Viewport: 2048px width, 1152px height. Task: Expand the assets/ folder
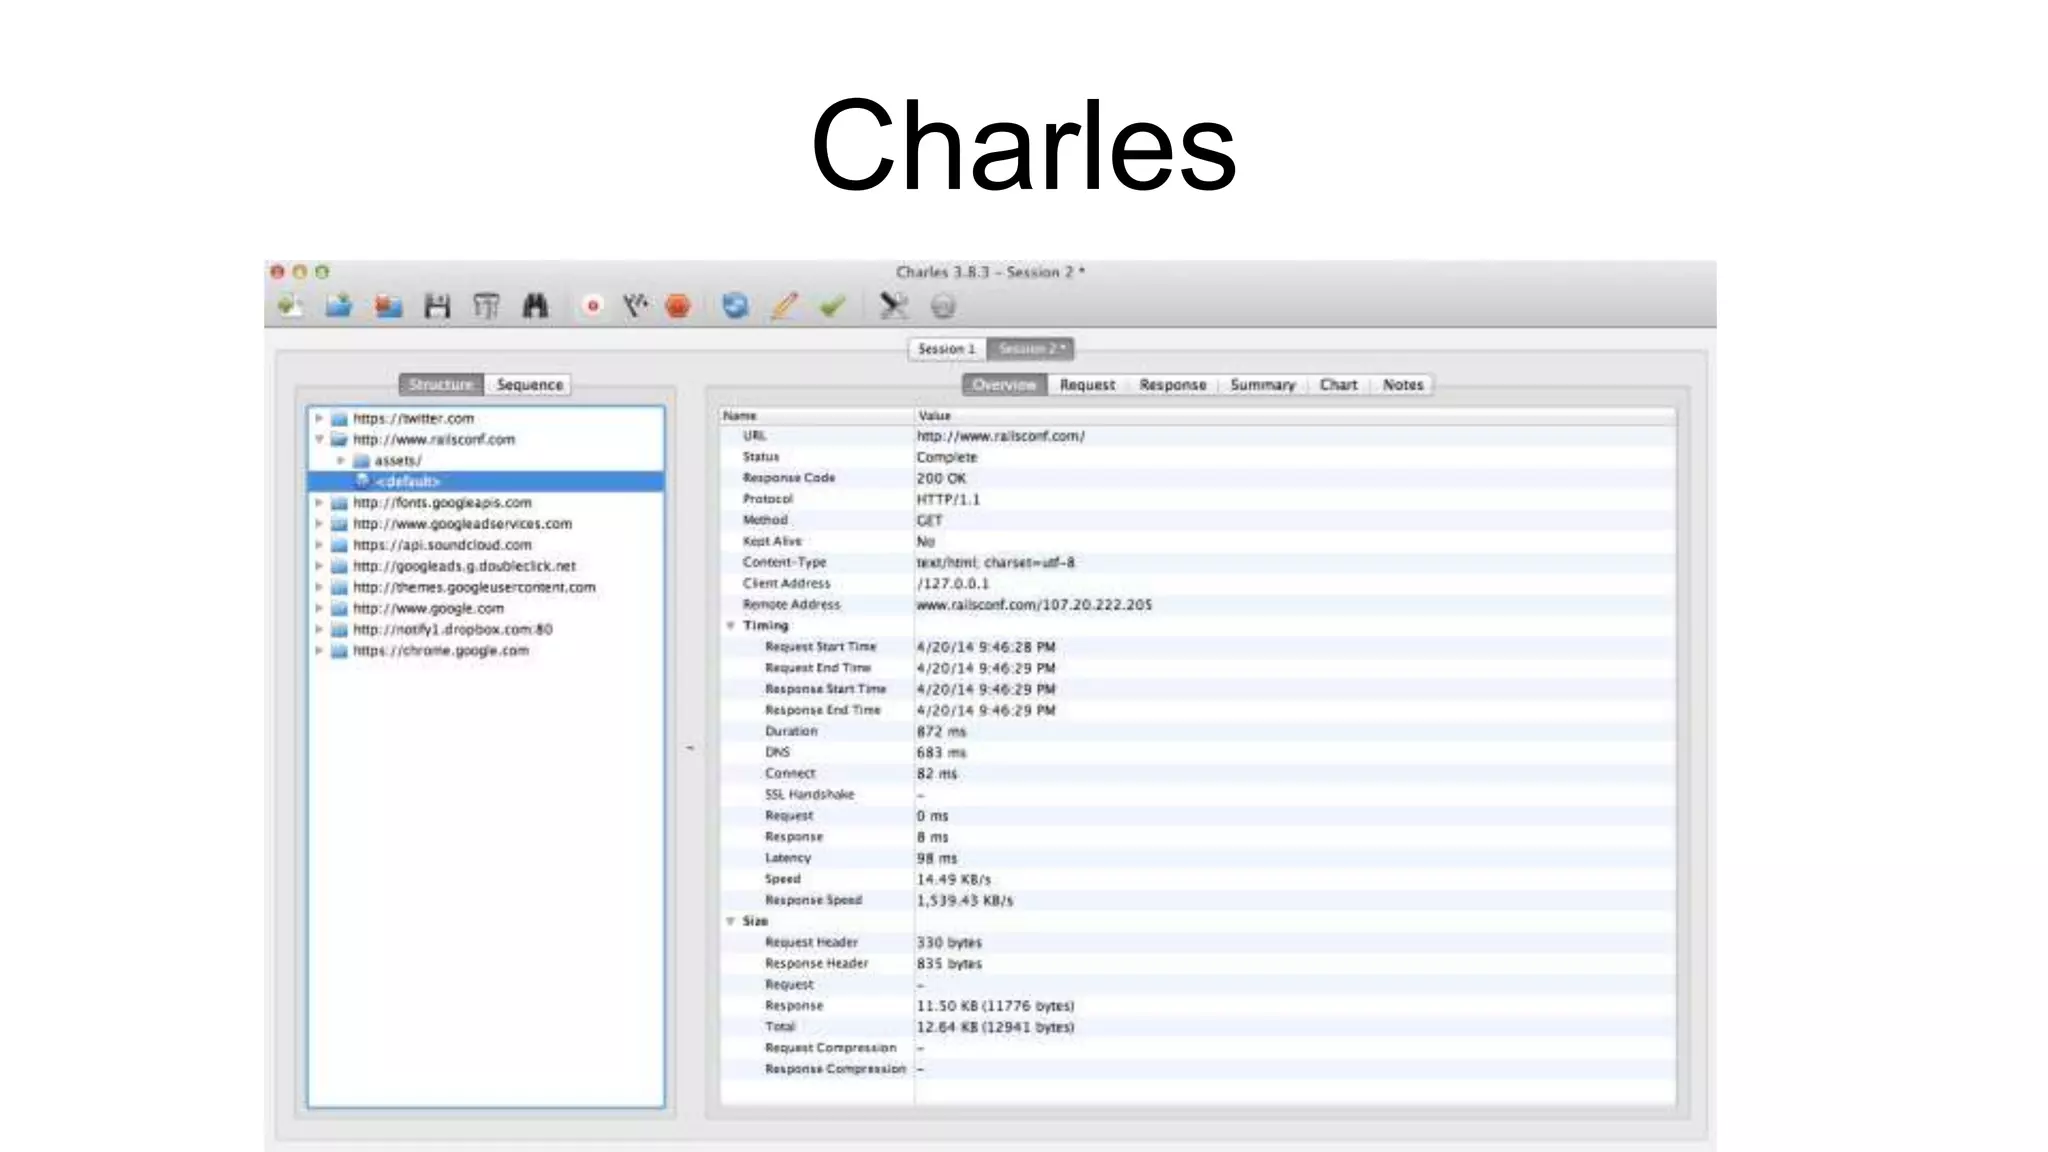click(341, 461)
